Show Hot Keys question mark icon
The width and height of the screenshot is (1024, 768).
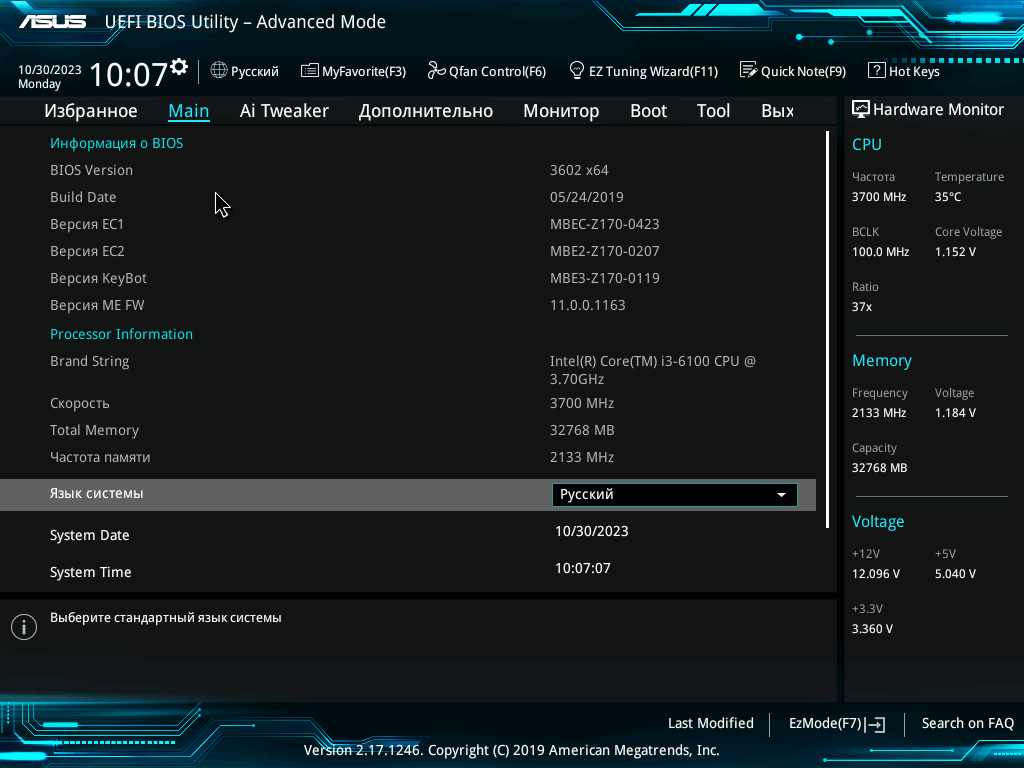point(876,70)
